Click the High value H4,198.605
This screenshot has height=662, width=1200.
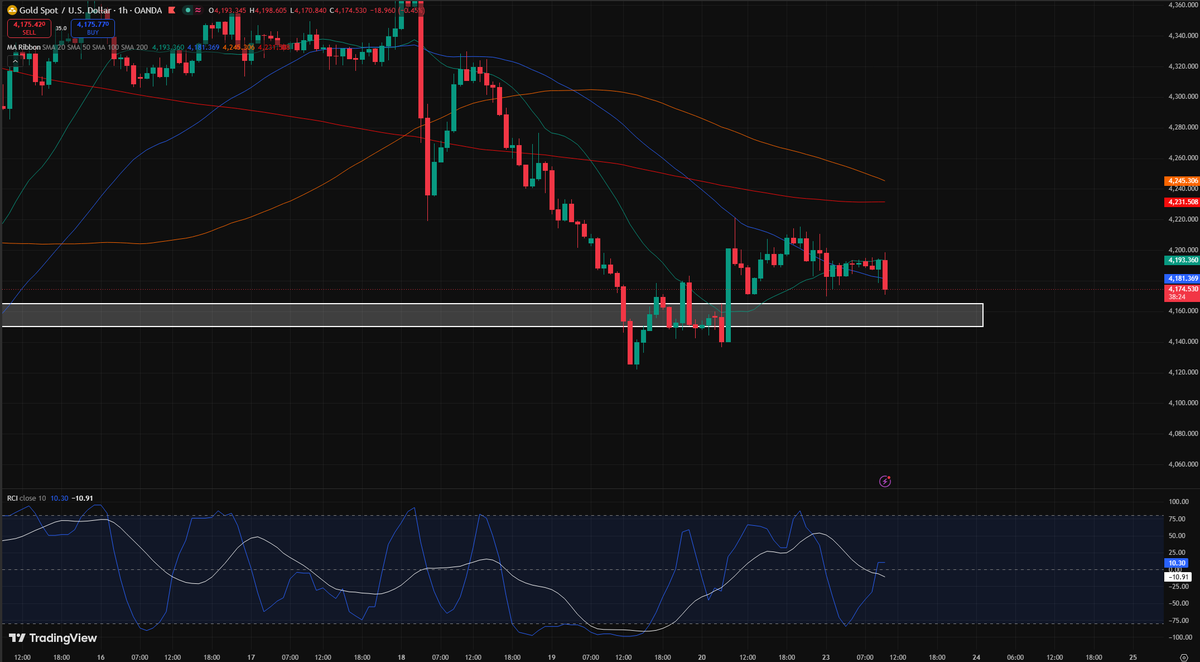click(268, 10)
